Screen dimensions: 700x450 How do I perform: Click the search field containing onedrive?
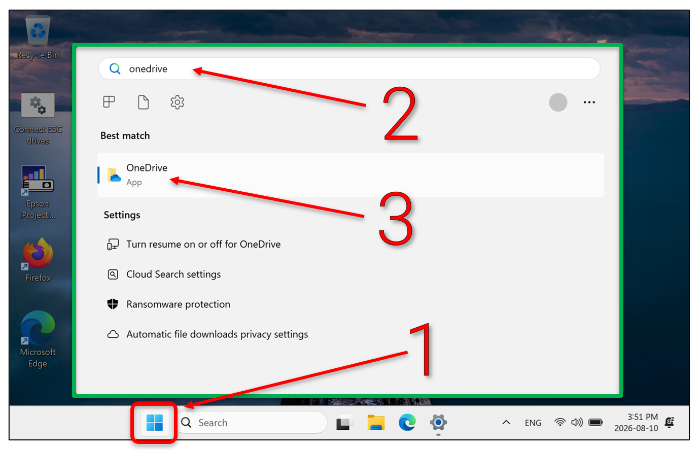349,69
